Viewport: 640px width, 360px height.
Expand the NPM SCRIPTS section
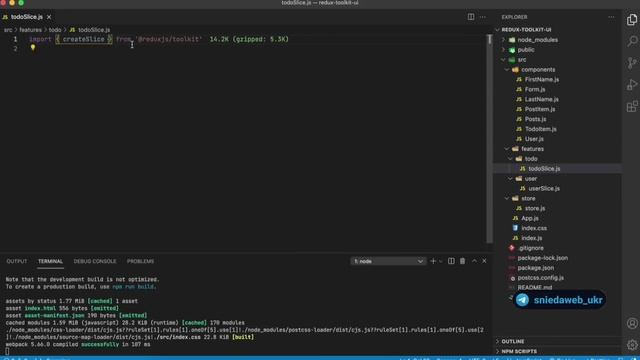[558, 351]
